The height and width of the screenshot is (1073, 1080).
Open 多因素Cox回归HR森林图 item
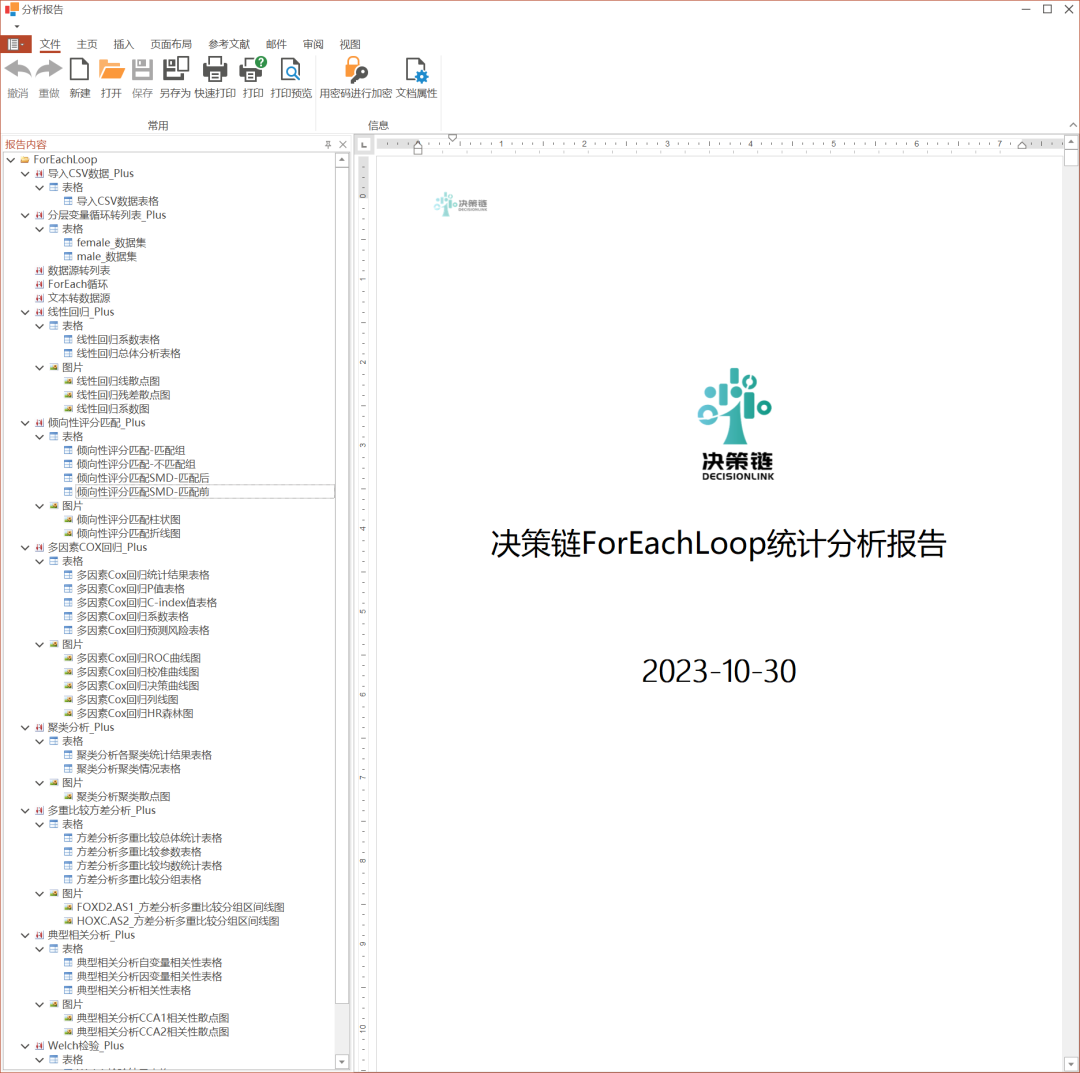coord(134,713)
